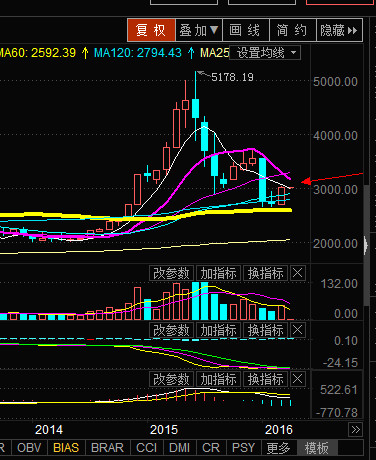Click the 2016 year marker on timeline
376x460 pixels.
(279, 430)
